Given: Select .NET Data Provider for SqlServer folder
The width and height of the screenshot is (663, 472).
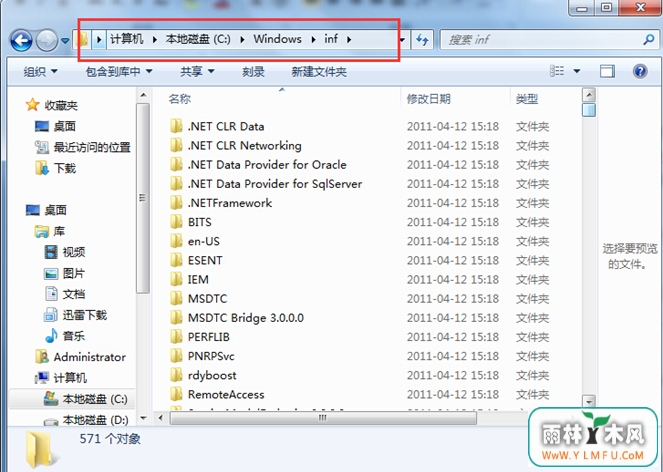Looking at the screenshot, I should point(266,184).
